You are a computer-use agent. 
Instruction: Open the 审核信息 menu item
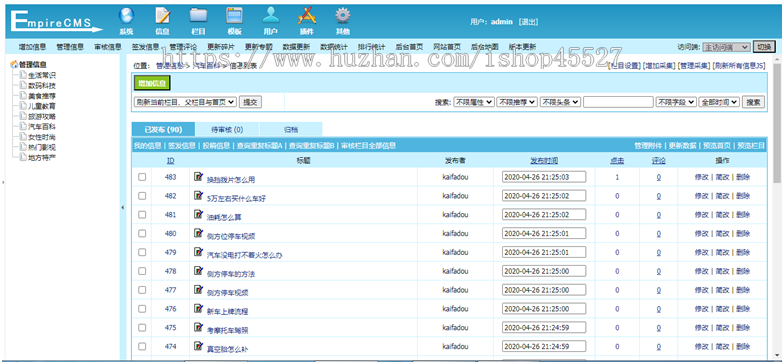(108, 47)
